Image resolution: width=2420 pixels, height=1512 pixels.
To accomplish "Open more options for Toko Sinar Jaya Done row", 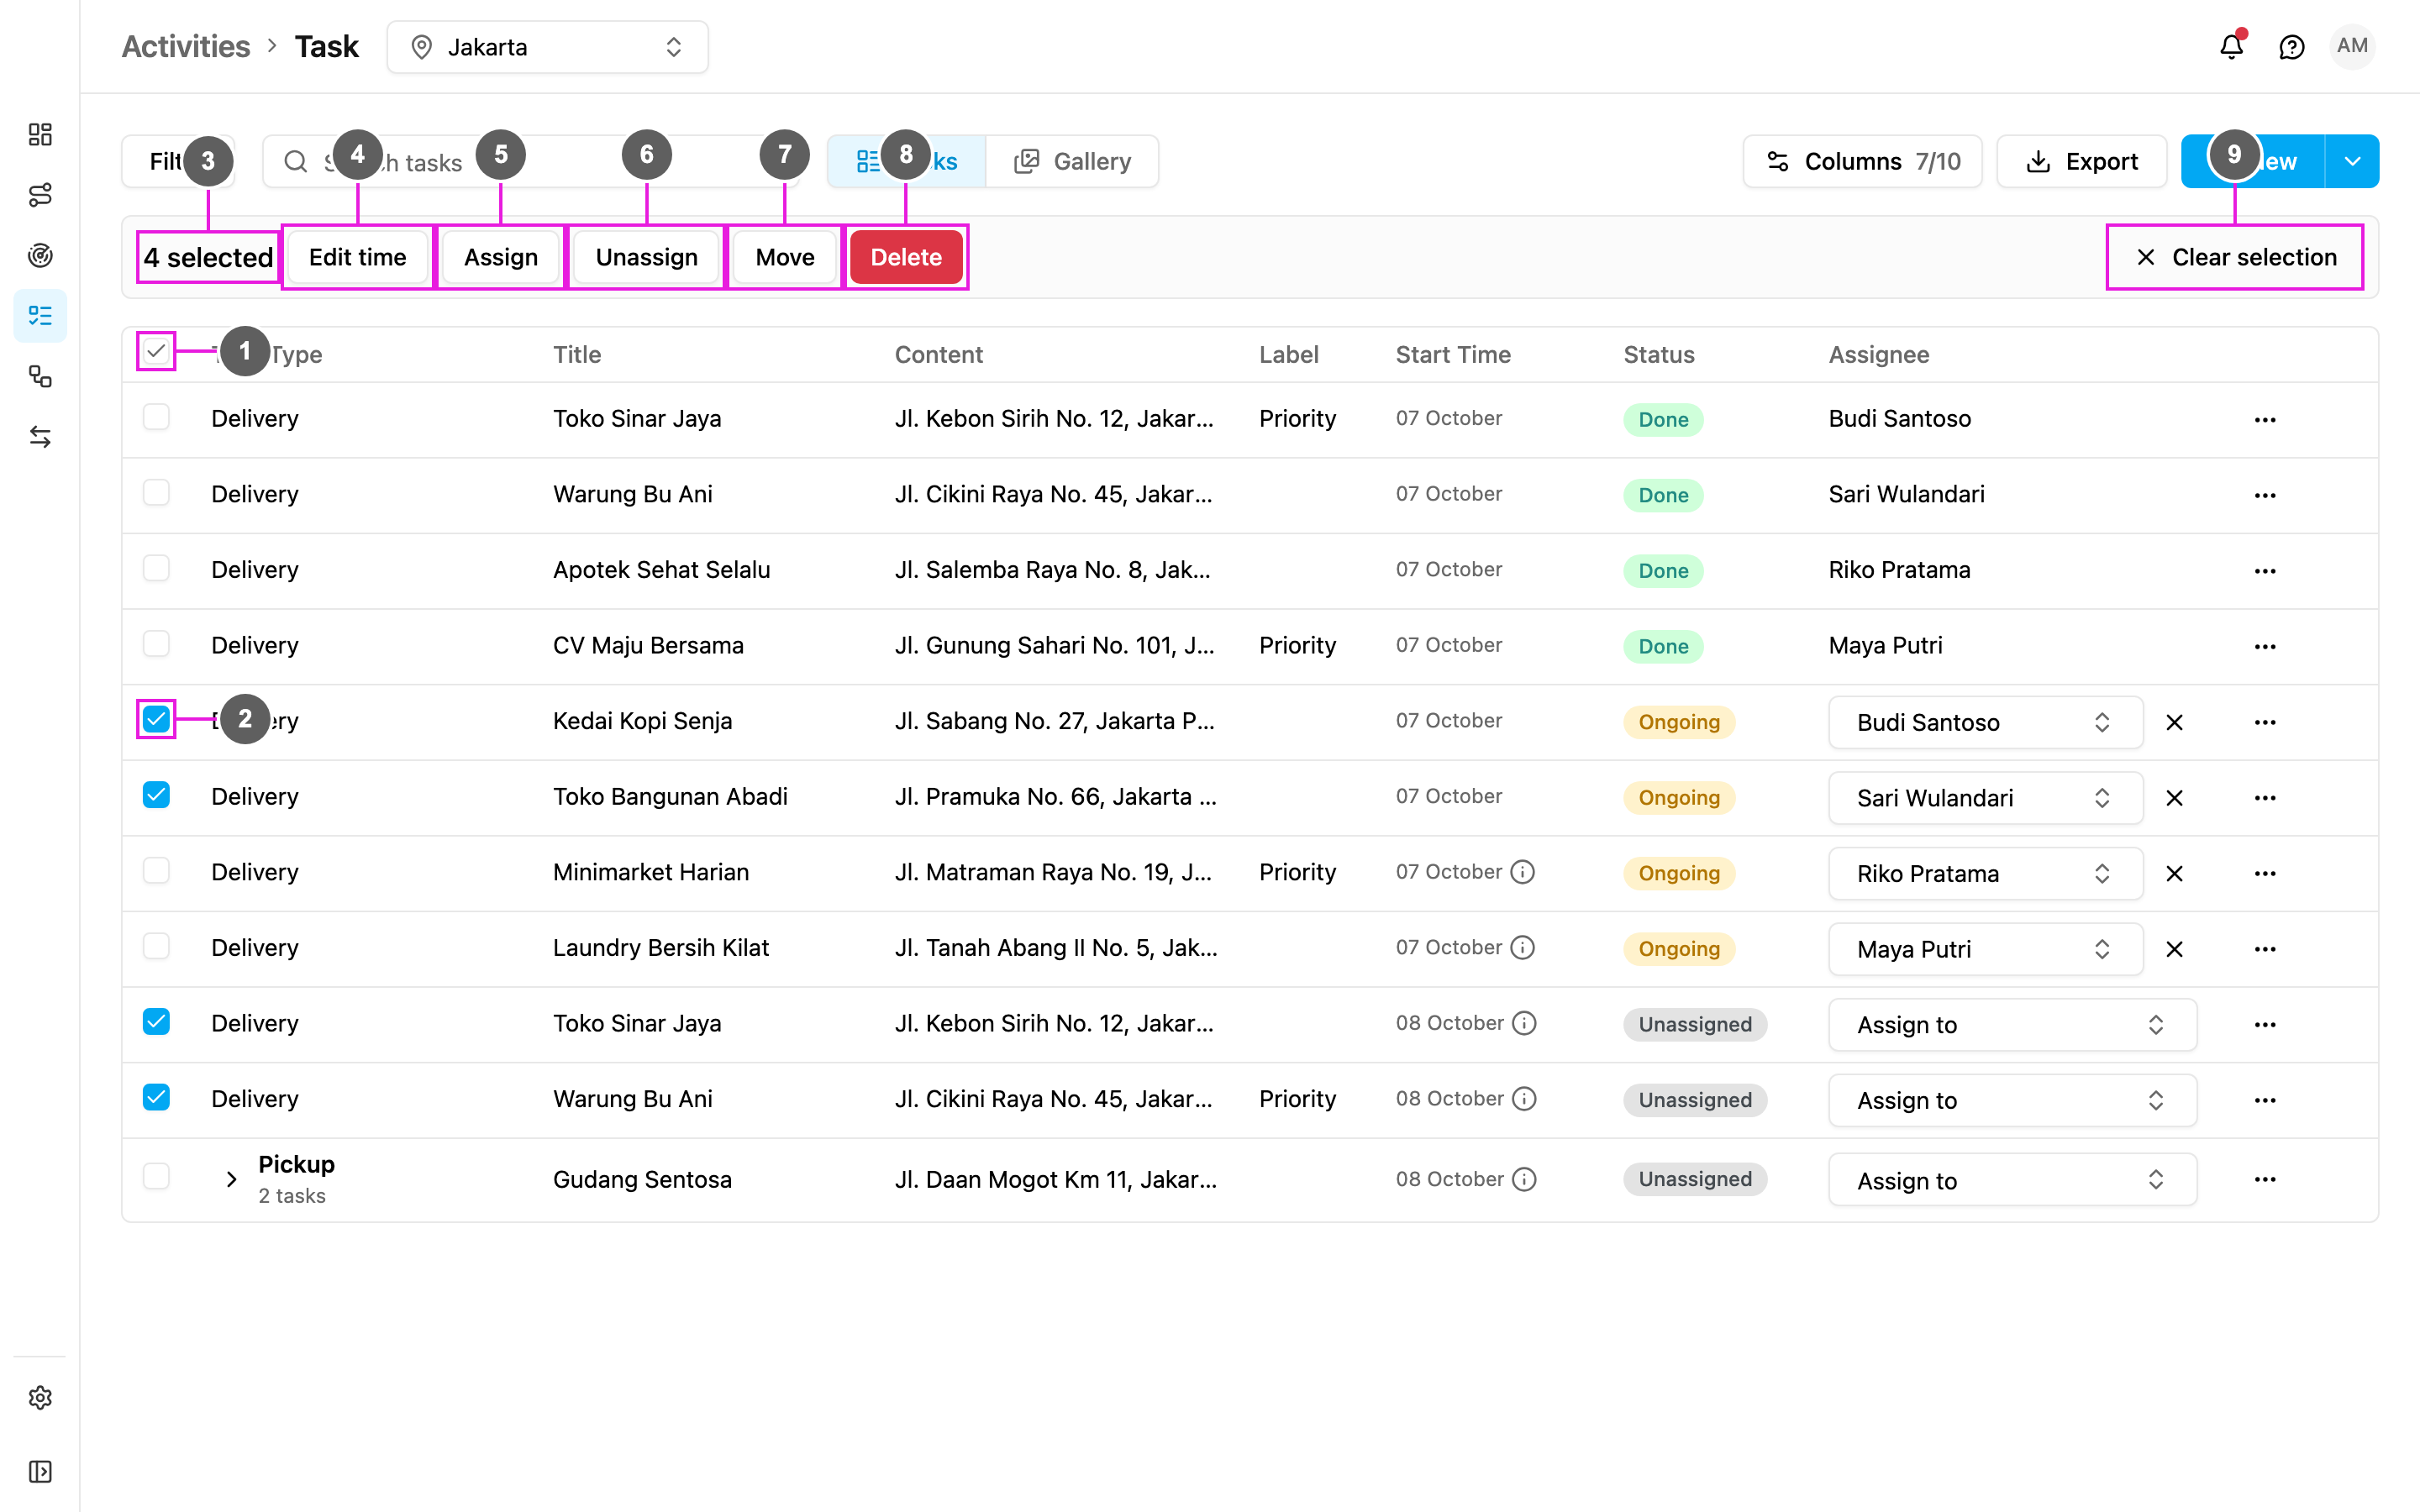I will pos(2265,420).
